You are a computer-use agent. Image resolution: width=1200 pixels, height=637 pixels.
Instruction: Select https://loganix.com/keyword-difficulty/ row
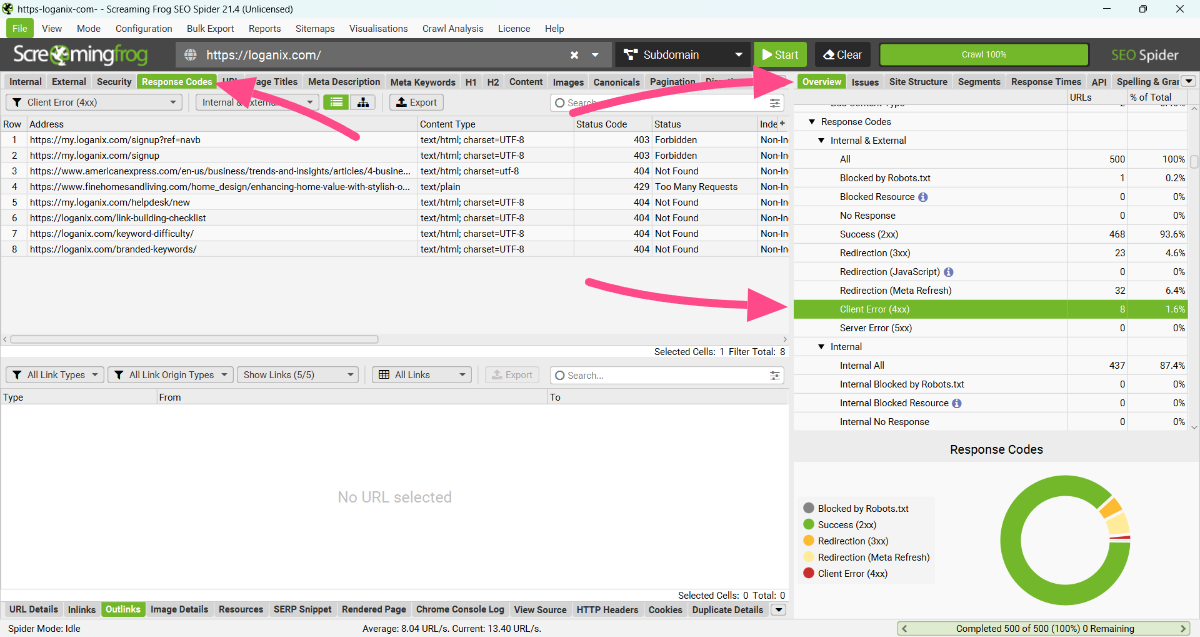(x=394, y=234)
